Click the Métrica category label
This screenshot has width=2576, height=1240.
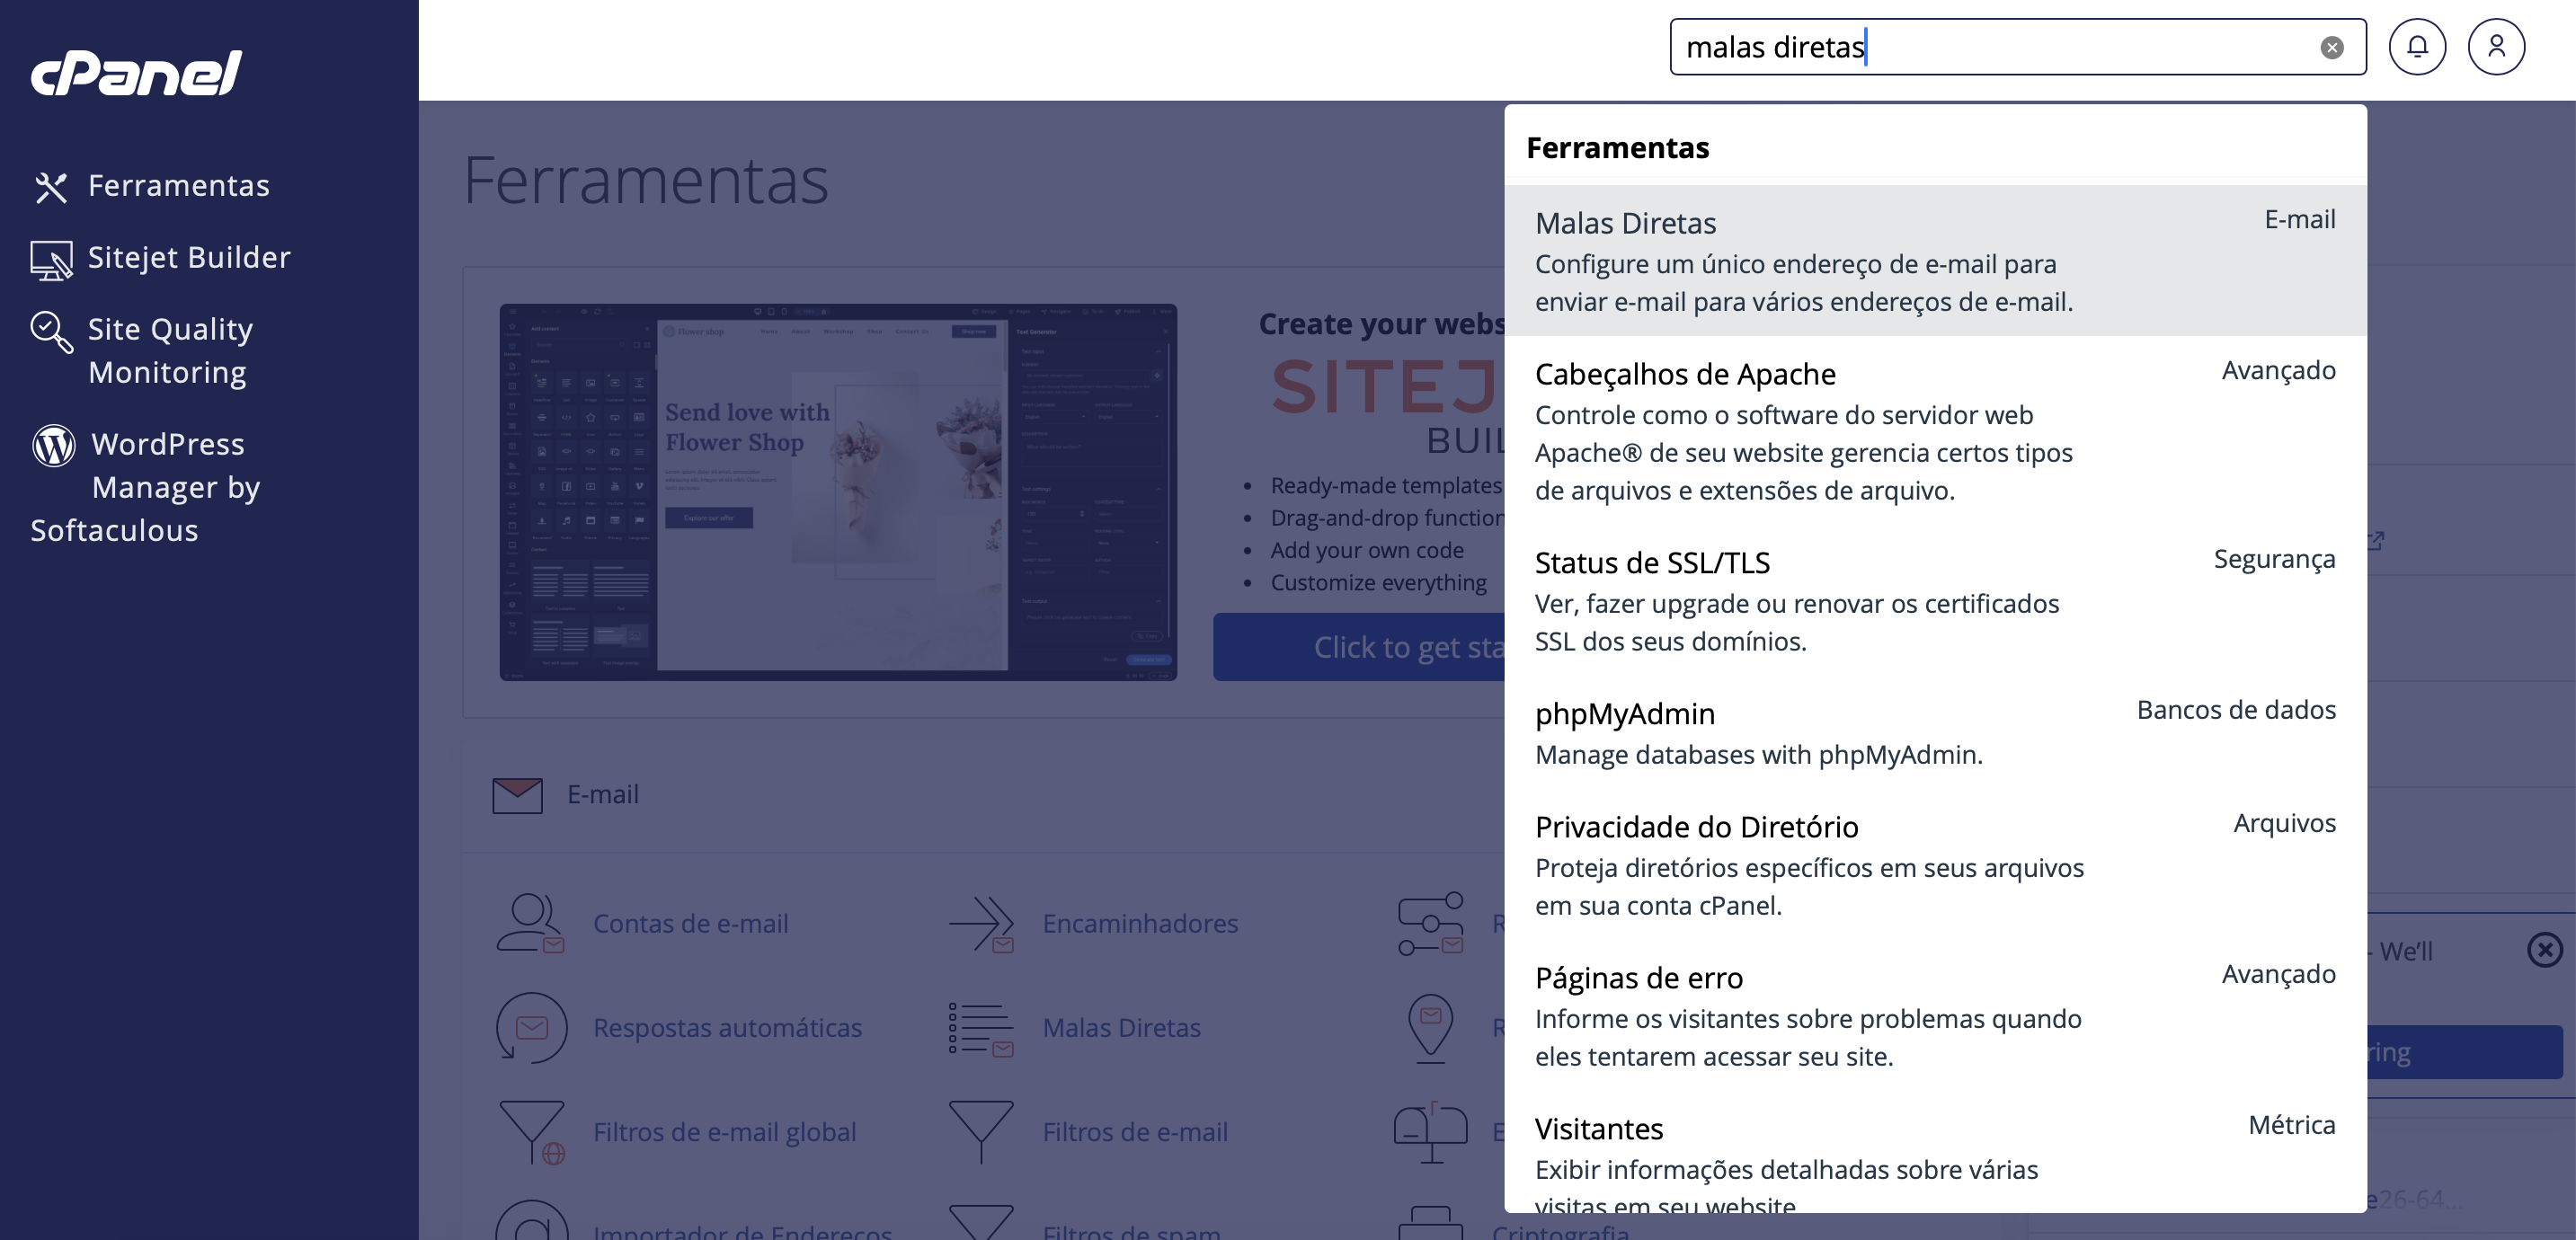pos(2291,1125)
